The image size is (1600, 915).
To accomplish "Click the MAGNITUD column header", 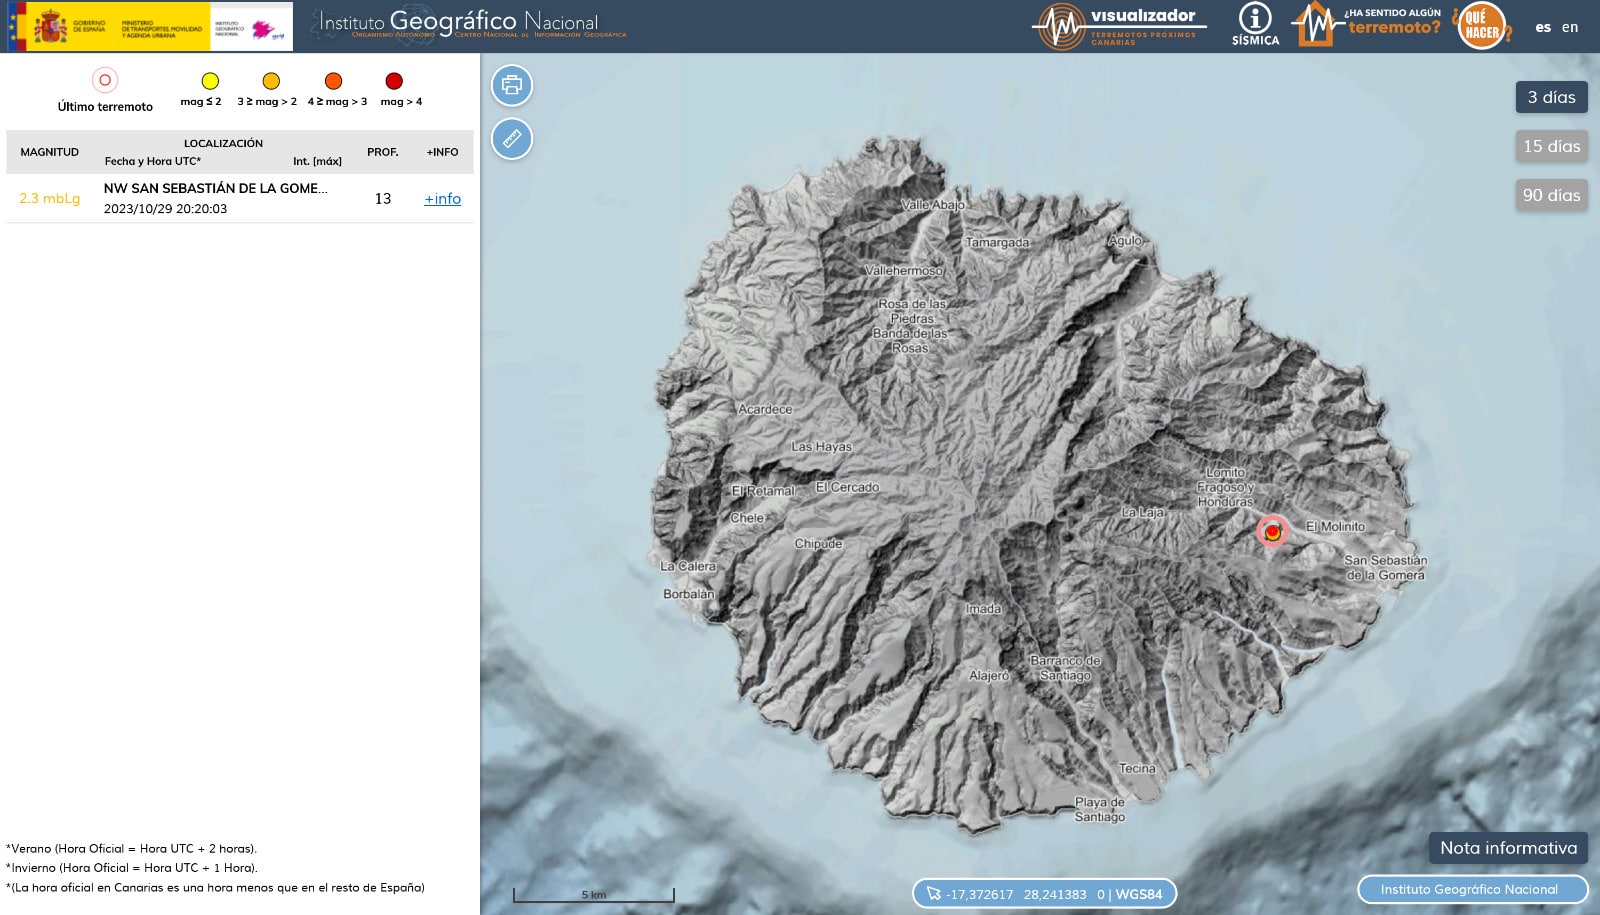I will pyautogui.click(x=50, y=152).
